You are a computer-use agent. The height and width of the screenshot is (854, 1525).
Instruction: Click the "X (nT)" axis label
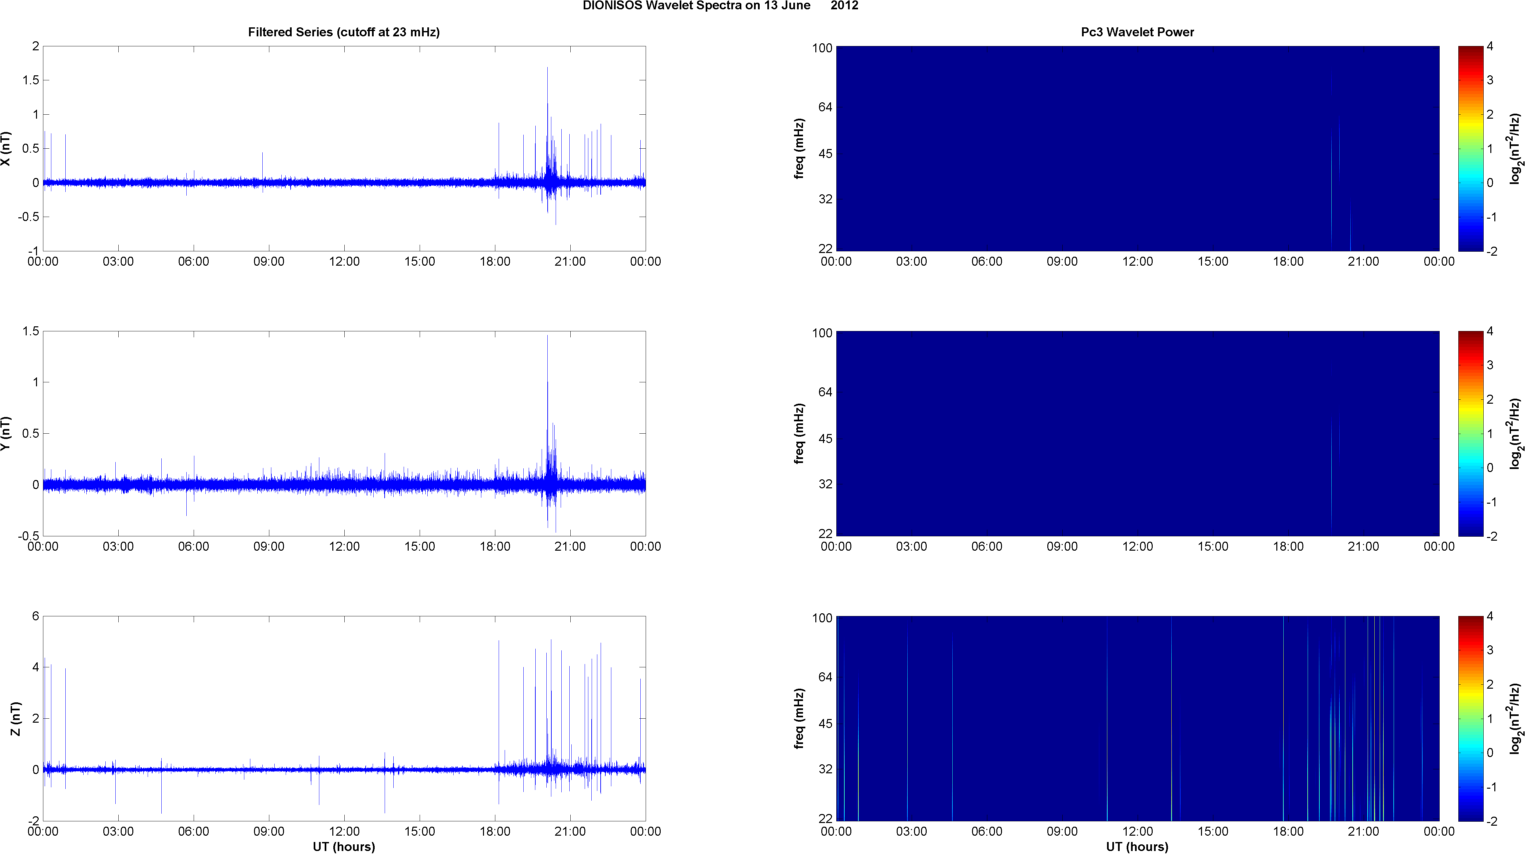(x=6, y=149)
